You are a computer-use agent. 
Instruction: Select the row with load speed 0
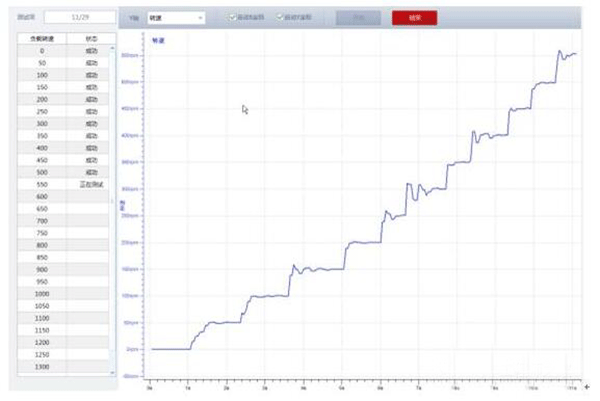click(x=42, y=50)
